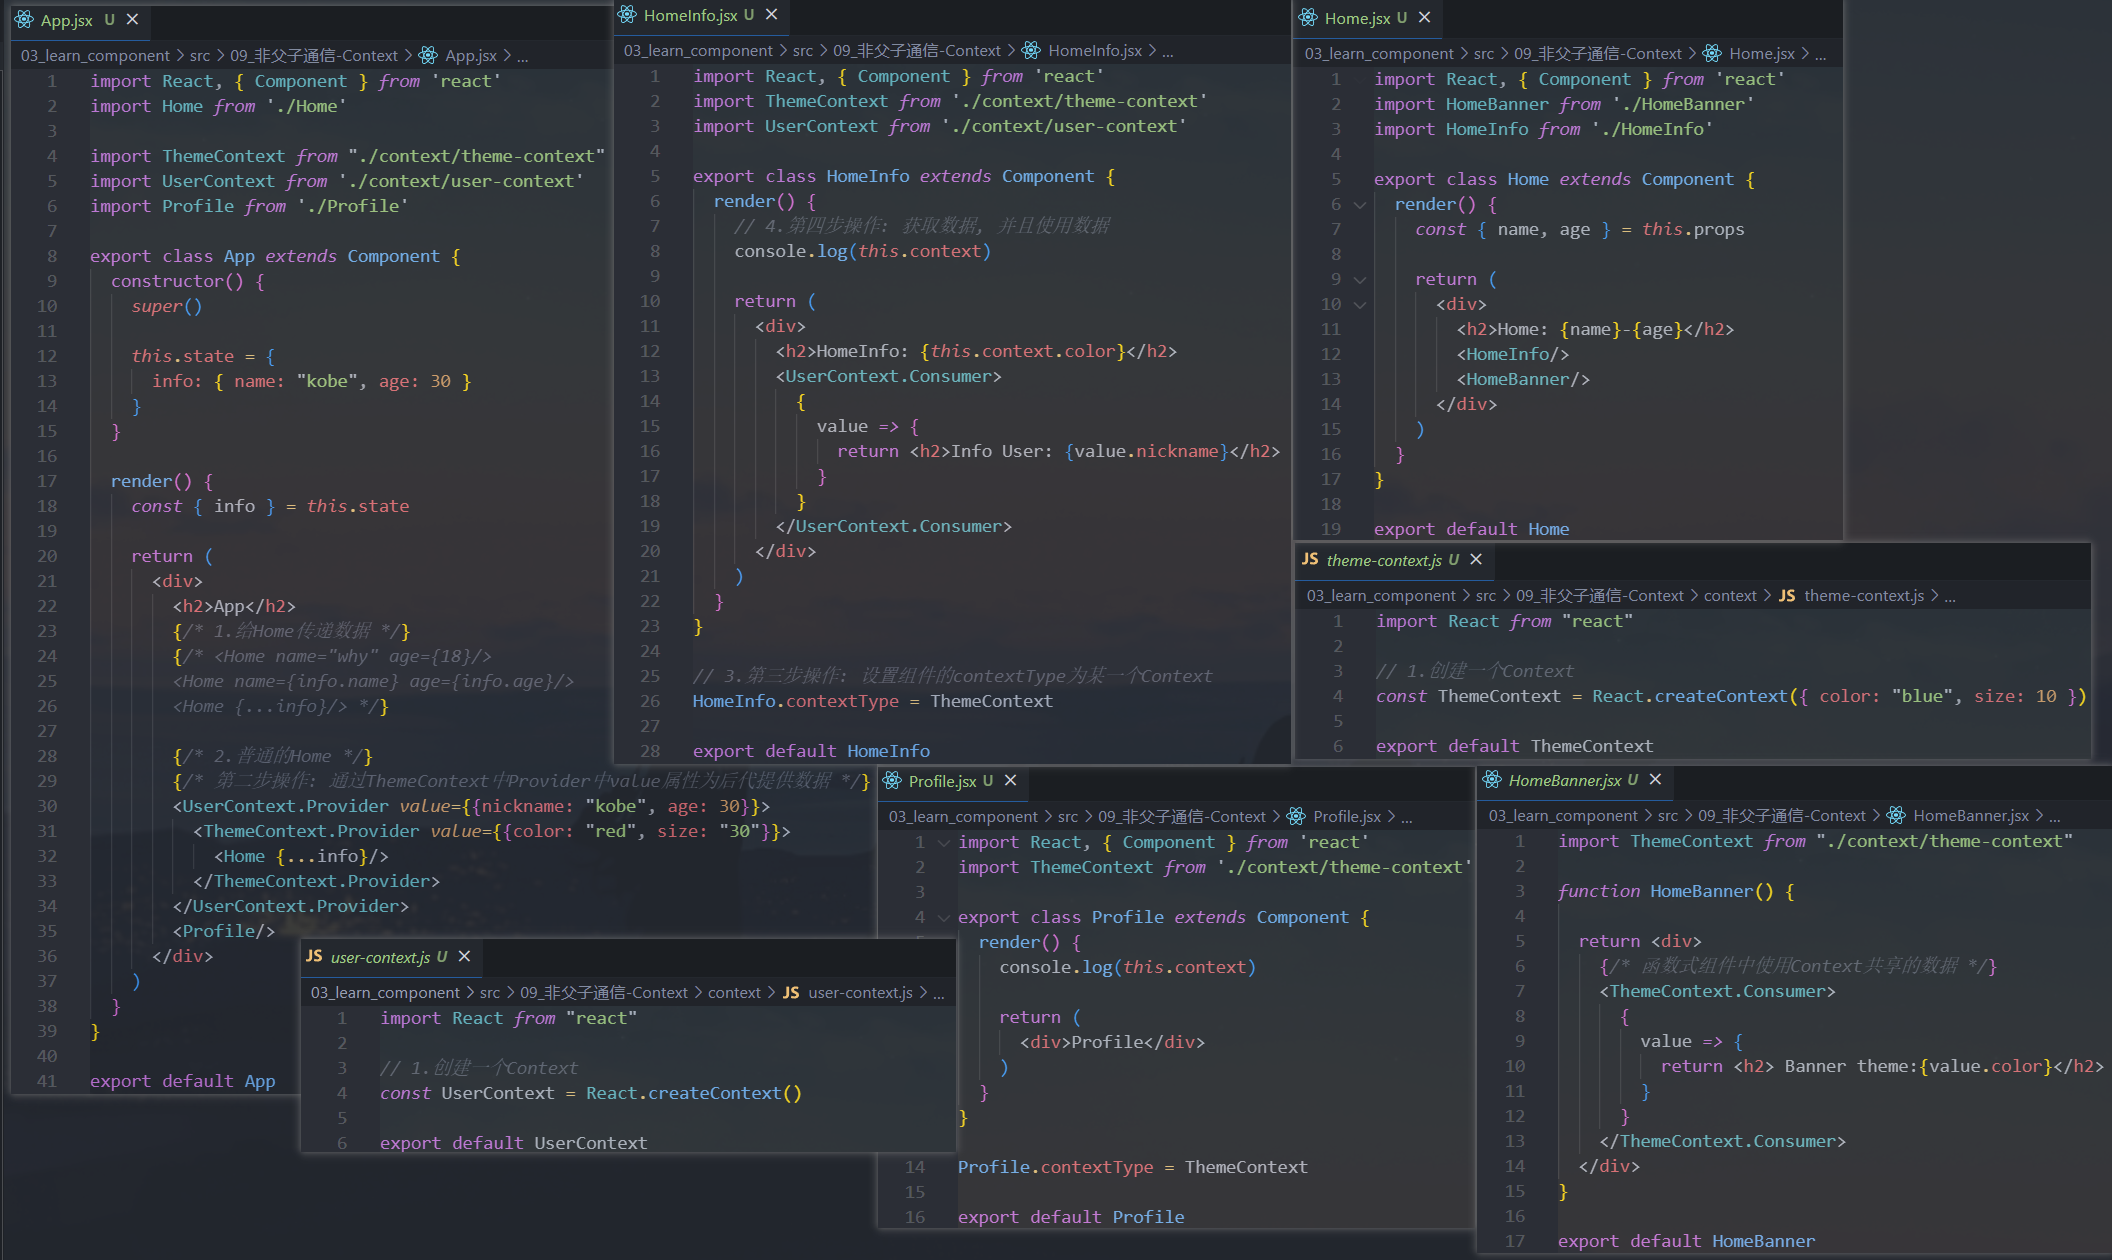Switch to the HomeBanner.jsx tab label
The image size is (2112, 1260).
pos(1565,779)
